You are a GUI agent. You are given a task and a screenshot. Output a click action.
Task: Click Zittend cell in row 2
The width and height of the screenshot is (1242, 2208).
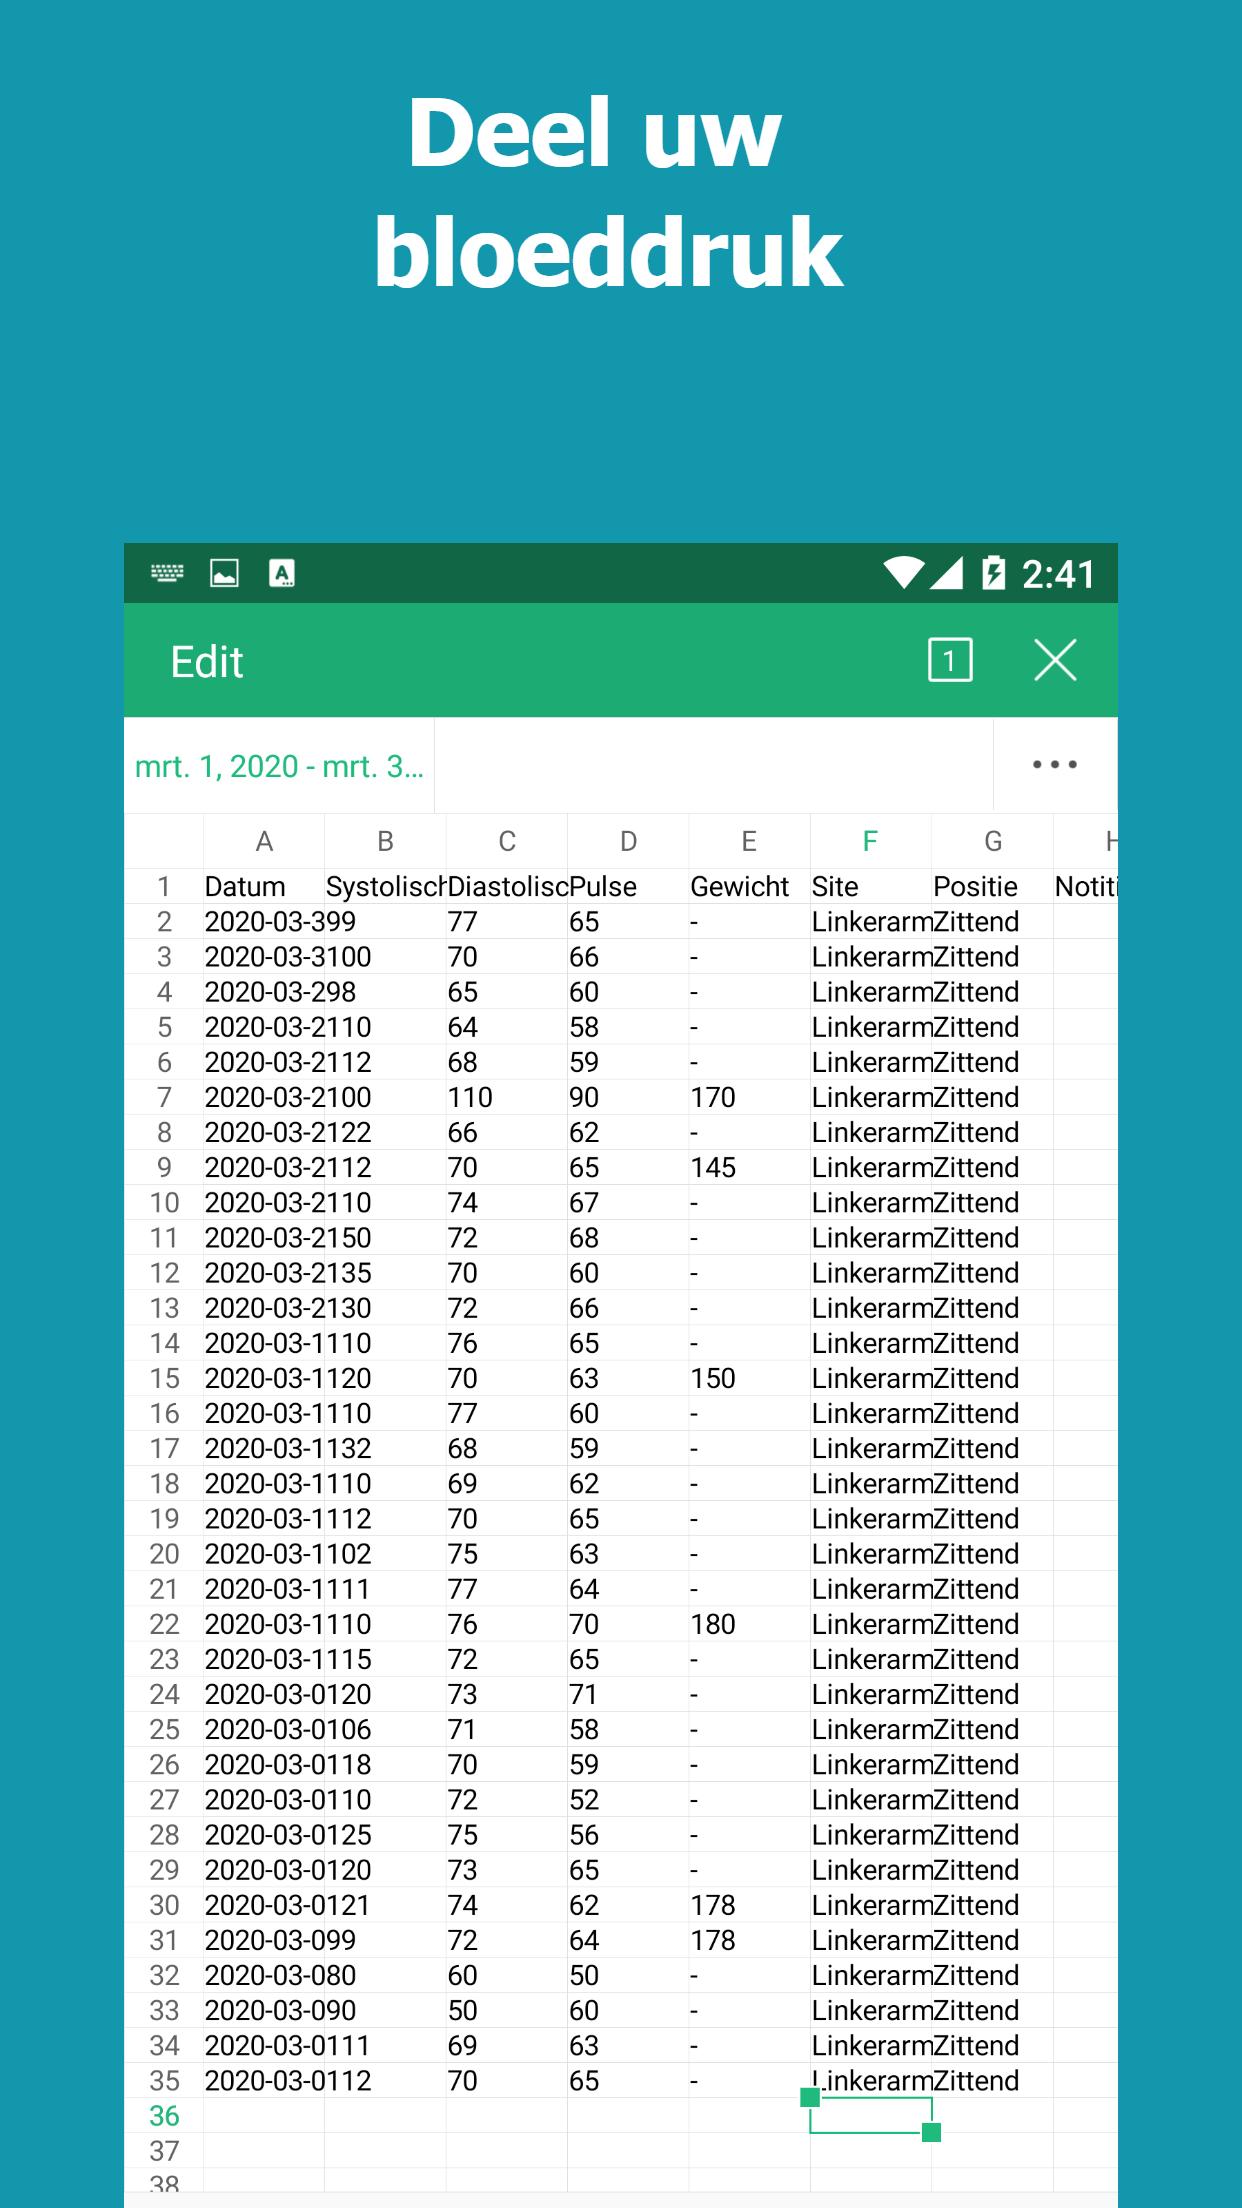tap(992, 922)
